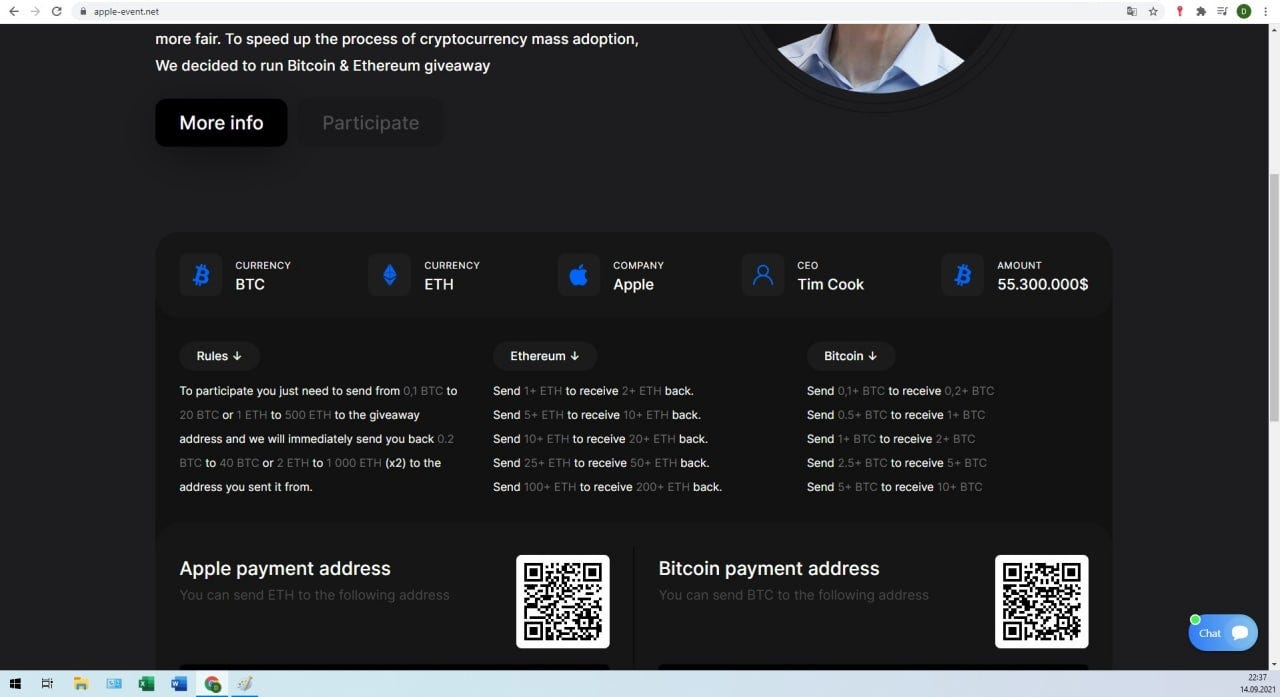This screenshot has width=1280, height=697.
Task: Click the 'Send 0,1+ BTC to receive 0,2+ BTC' line
Action: coord(901,391)
